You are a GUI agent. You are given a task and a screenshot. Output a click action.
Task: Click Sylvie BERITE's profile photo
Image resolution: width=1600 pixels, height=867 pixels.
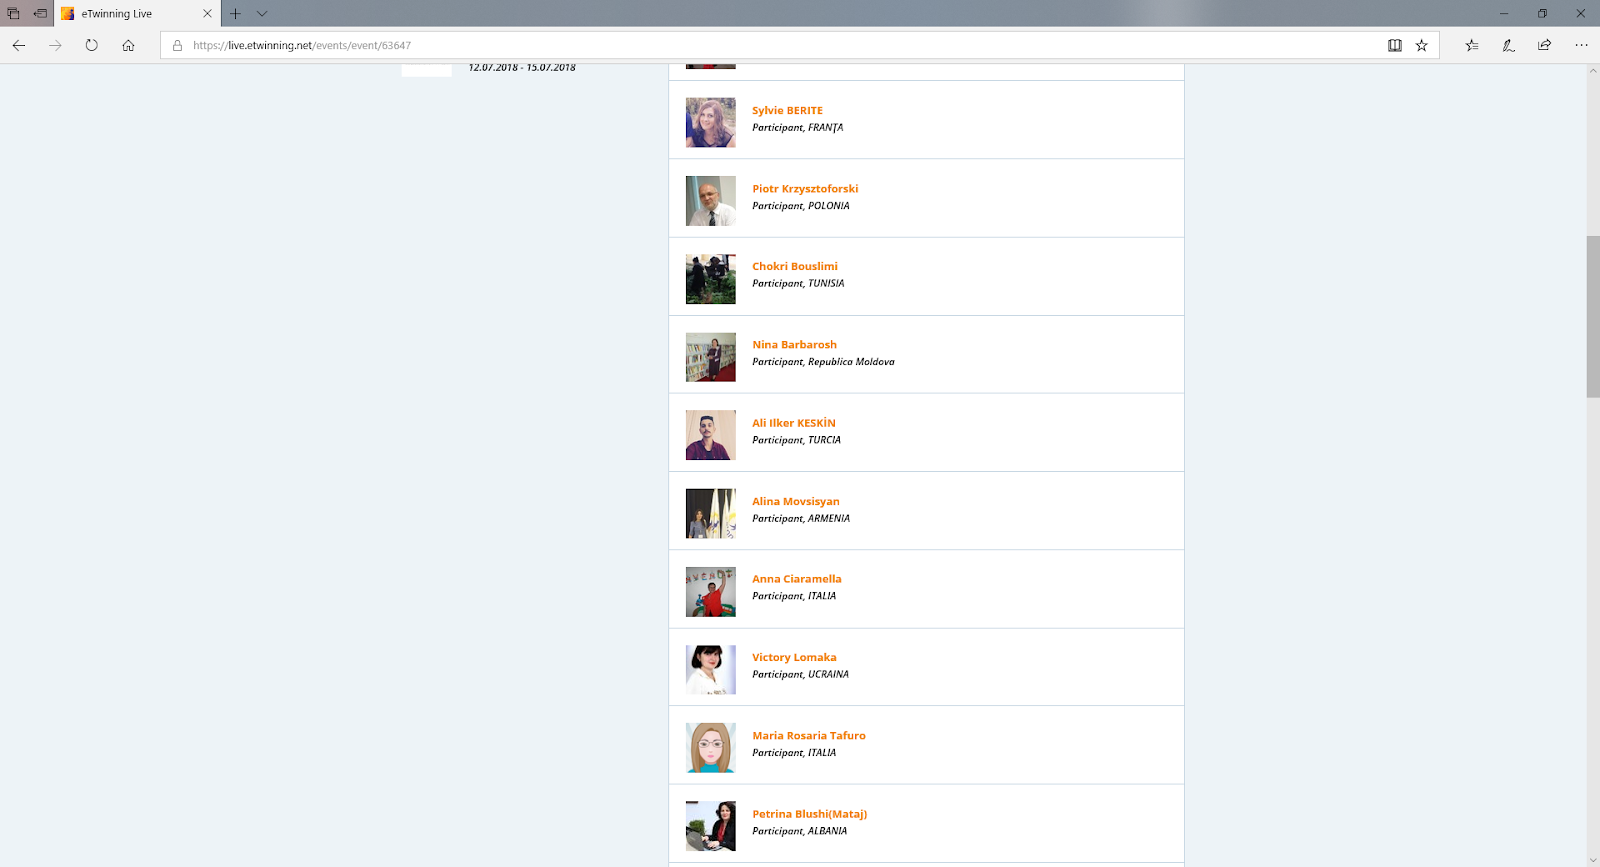coord(711,123)
